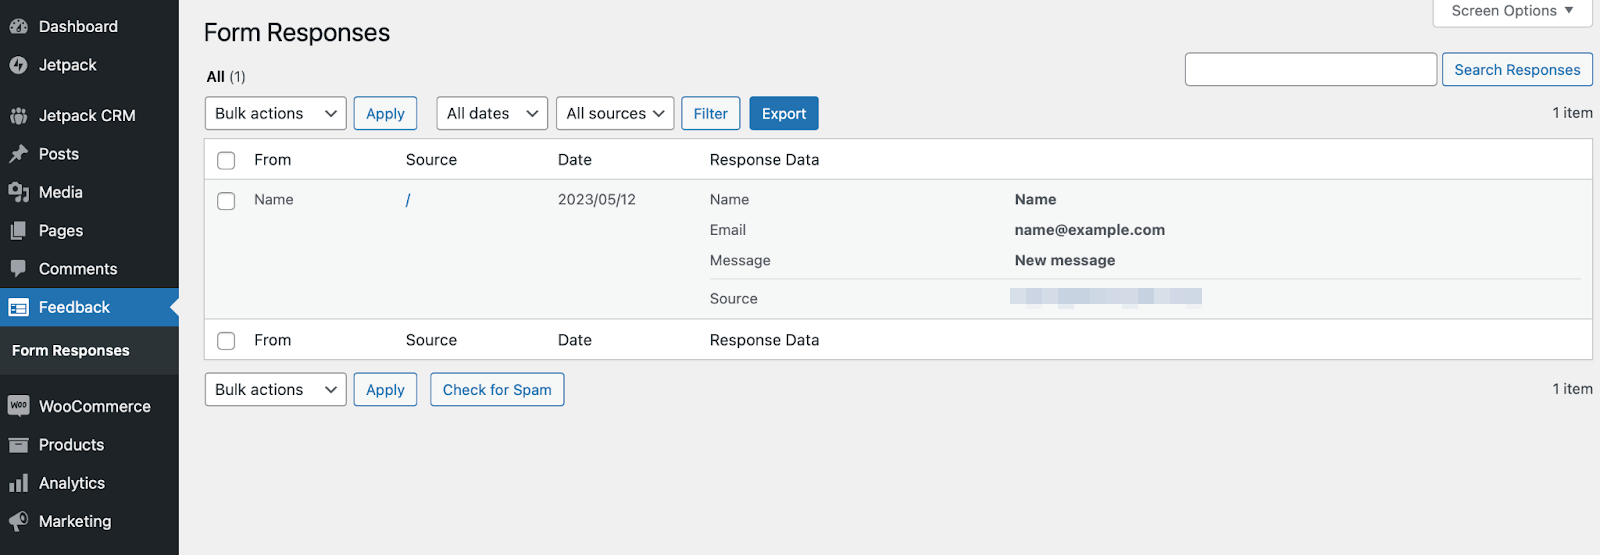Expand the All dates filter dropdown
This screenshot has height=555, width=1600.
point(491,114)
